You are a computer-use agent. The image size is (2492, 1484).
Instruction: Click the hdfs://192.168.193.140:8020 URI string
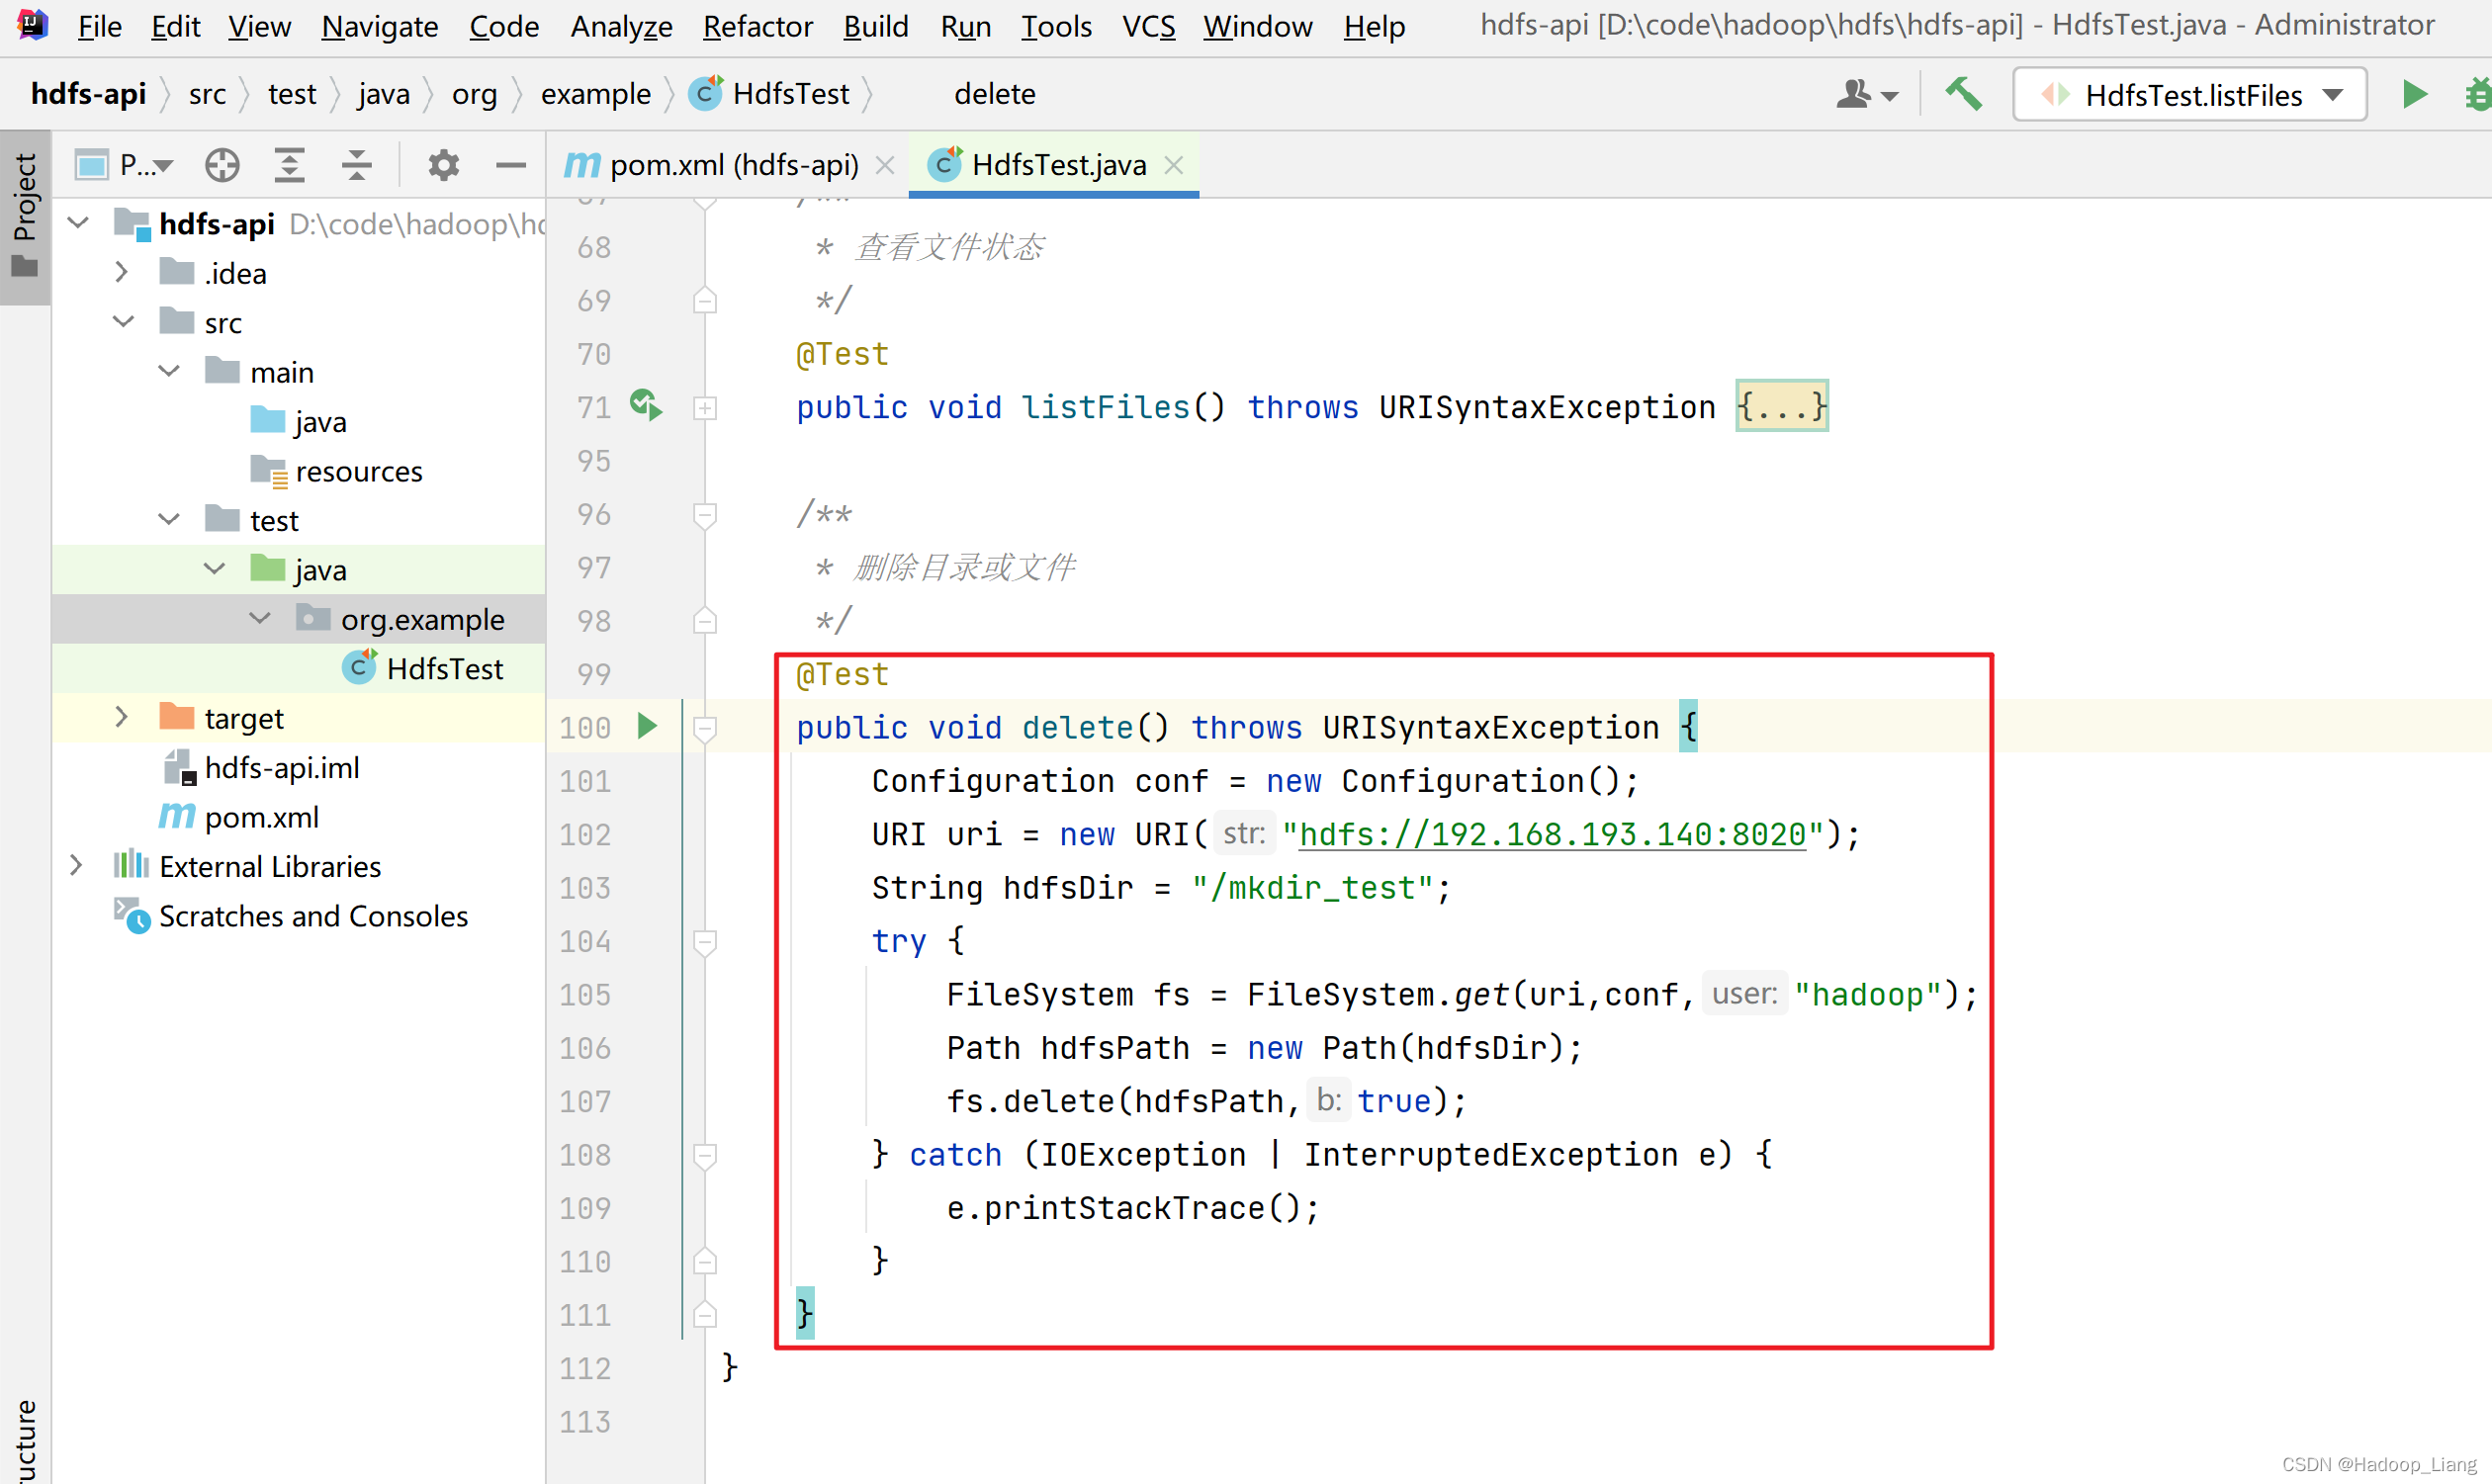1552,835
